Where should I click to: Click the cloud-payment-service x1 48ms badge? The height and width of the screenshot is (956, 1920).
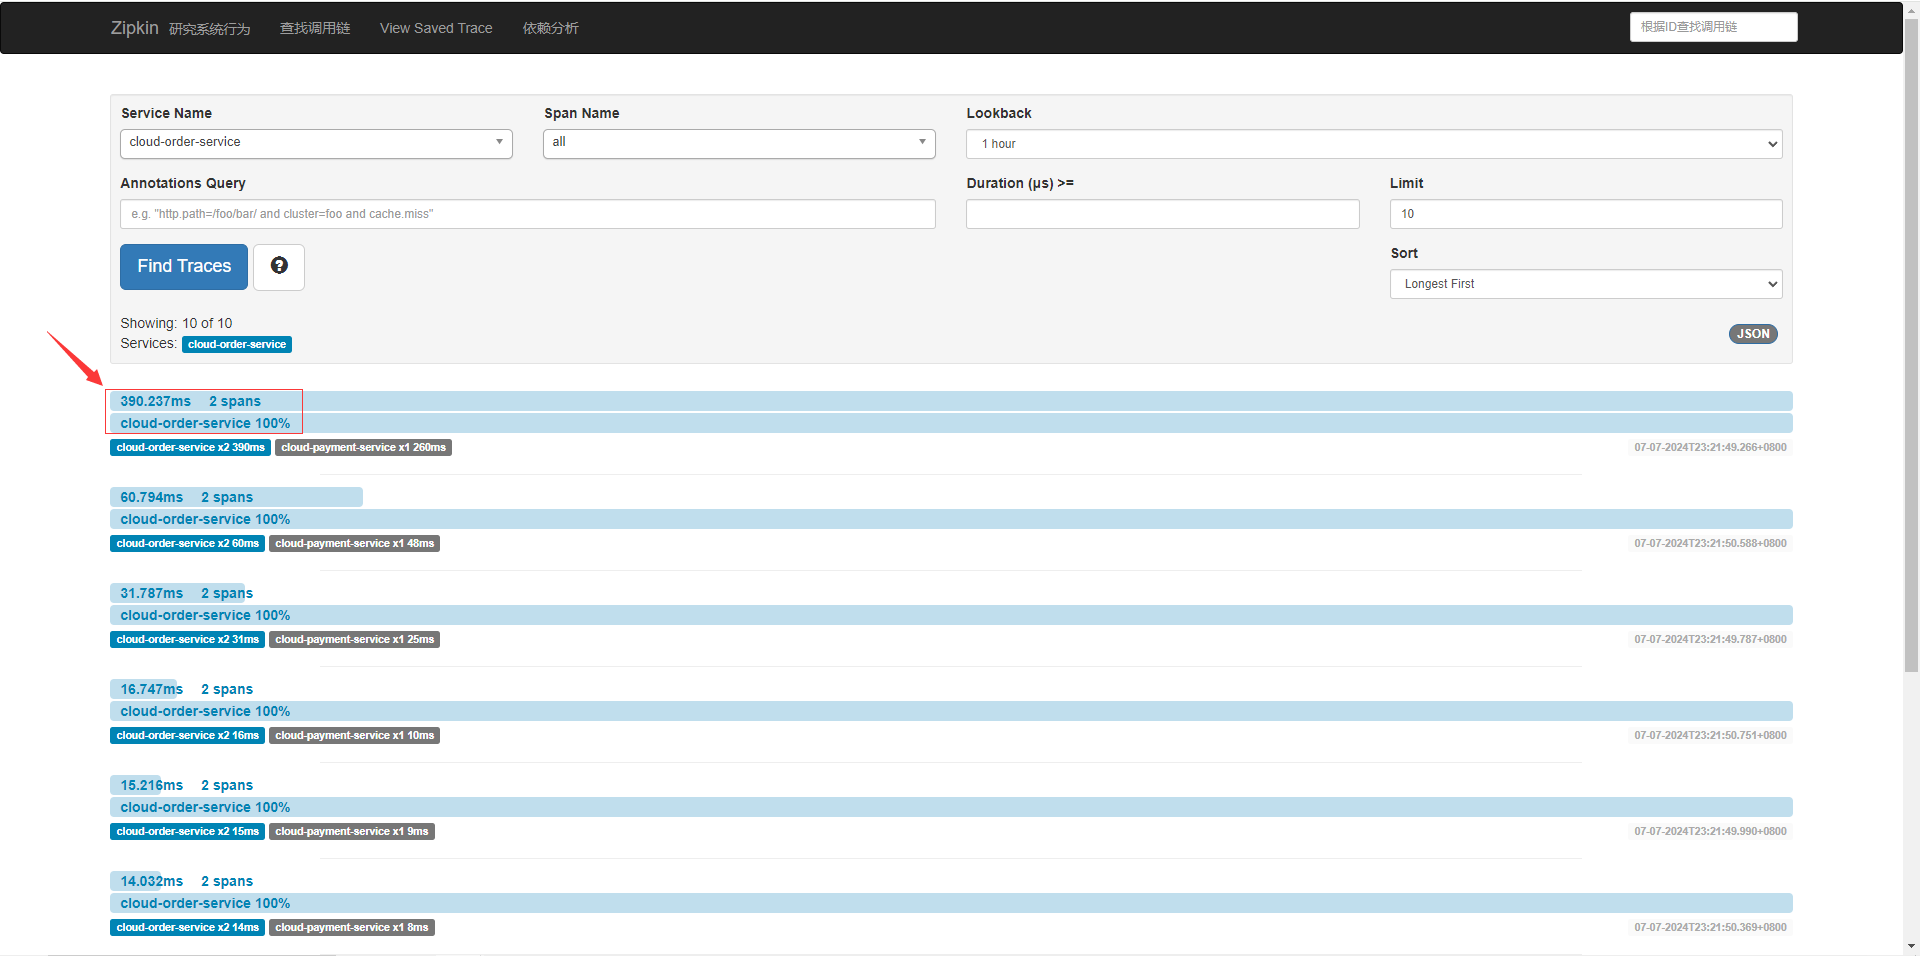pos(354,543)
